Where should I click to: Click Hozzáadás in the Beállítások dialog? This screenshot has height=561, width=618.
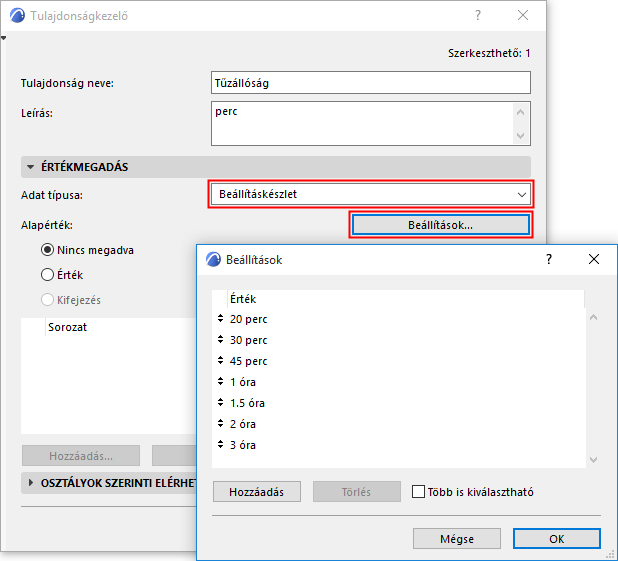click(257, 492)
